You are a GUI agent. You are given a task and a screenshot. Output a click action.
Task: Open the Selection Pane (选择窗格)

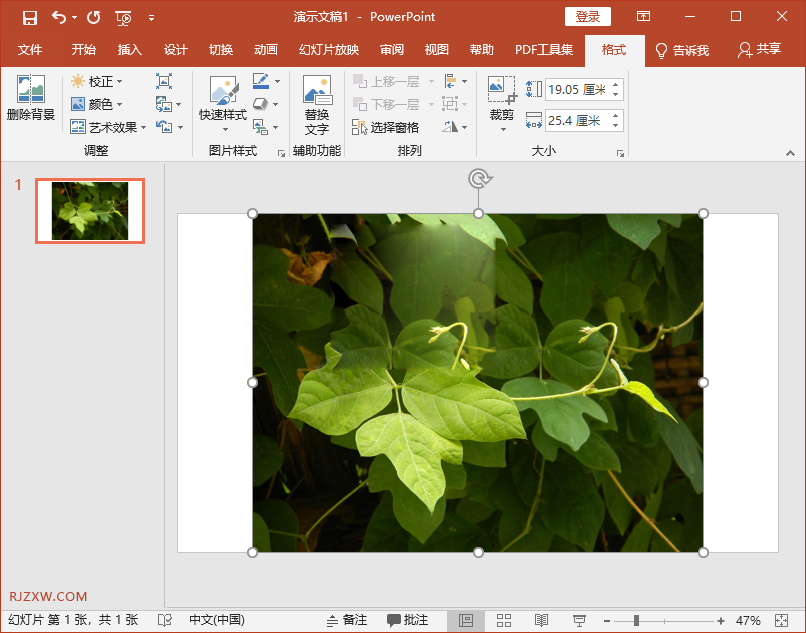tap(386, 128)
